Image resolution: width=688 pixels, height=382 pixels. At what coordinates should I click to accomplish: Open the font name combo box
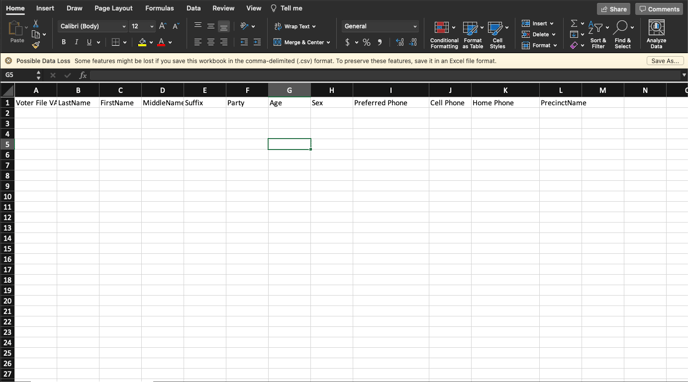click(93, 26)
